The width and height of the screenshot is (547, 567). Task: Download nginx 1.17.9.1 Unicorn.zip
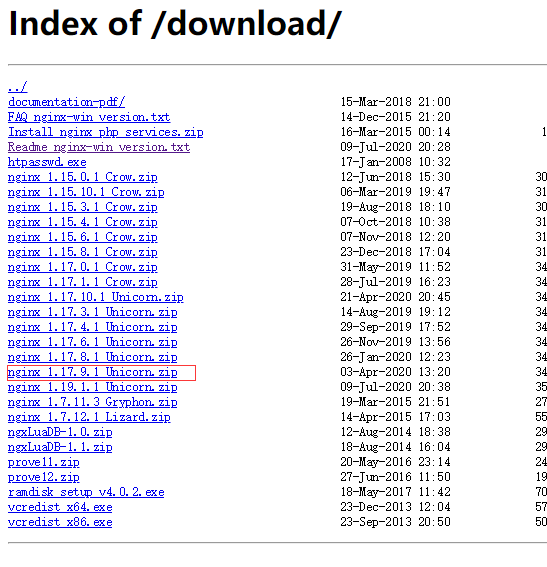tap(93, 372)
